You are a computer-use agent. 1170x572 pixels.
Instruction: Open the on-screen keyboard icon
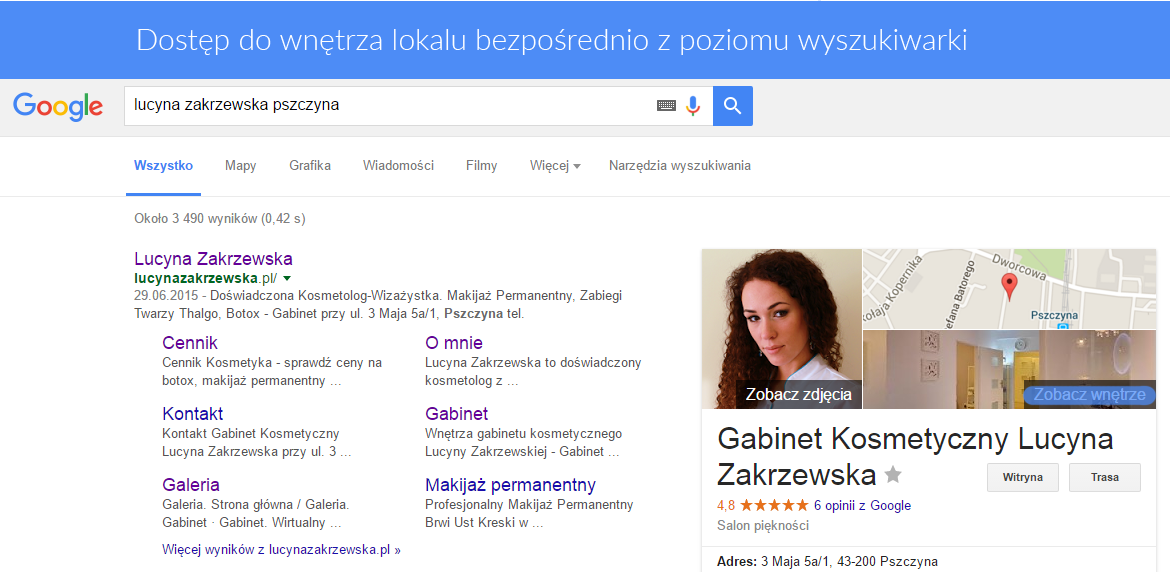[666, 106]
